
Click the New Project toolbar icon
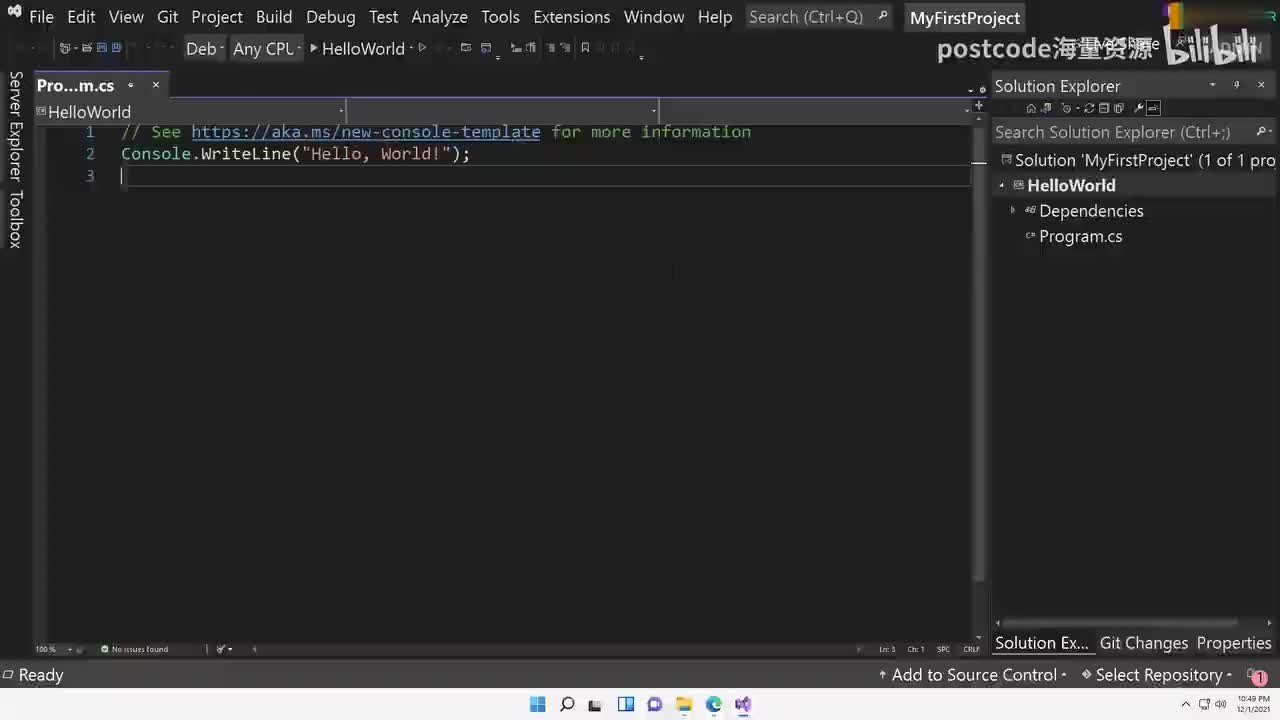(x=64, y=47)
